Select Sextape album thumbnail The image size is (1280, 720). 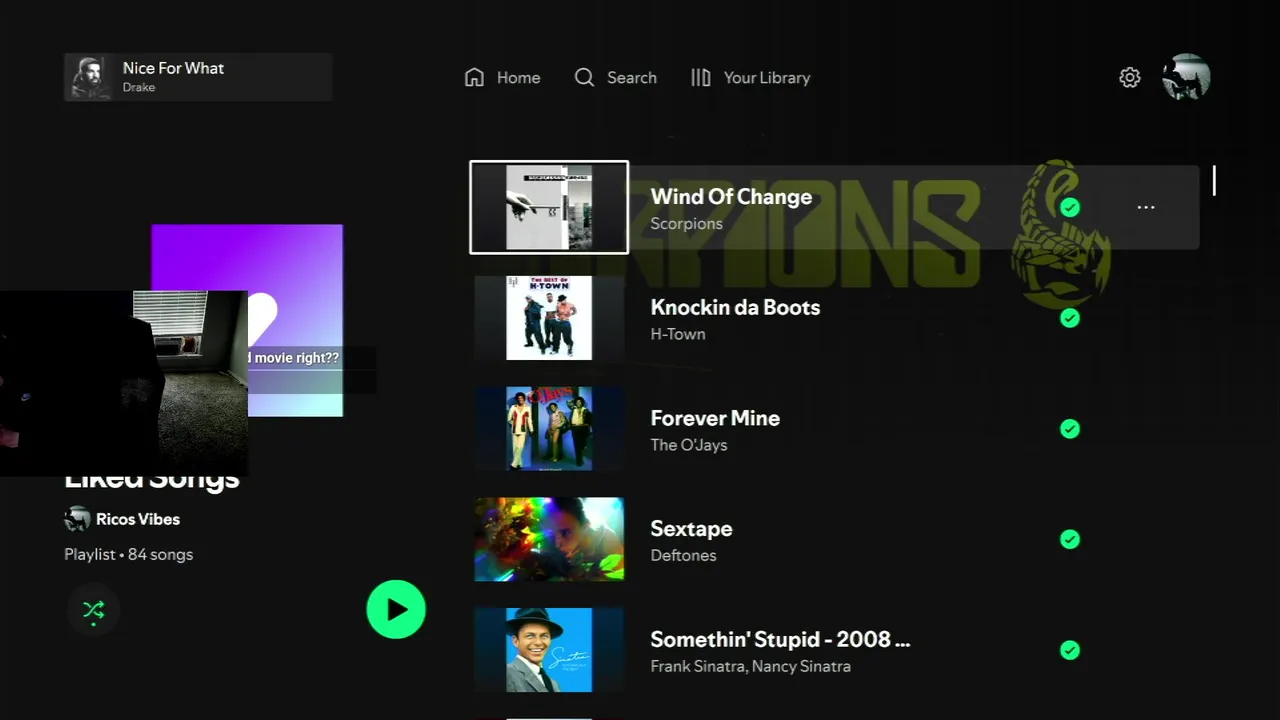pyautogui.click(x=549, y=539)
